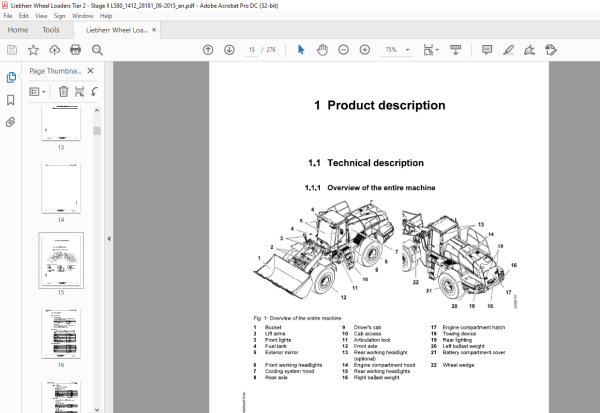Click the Save file icon

point(12,50)
